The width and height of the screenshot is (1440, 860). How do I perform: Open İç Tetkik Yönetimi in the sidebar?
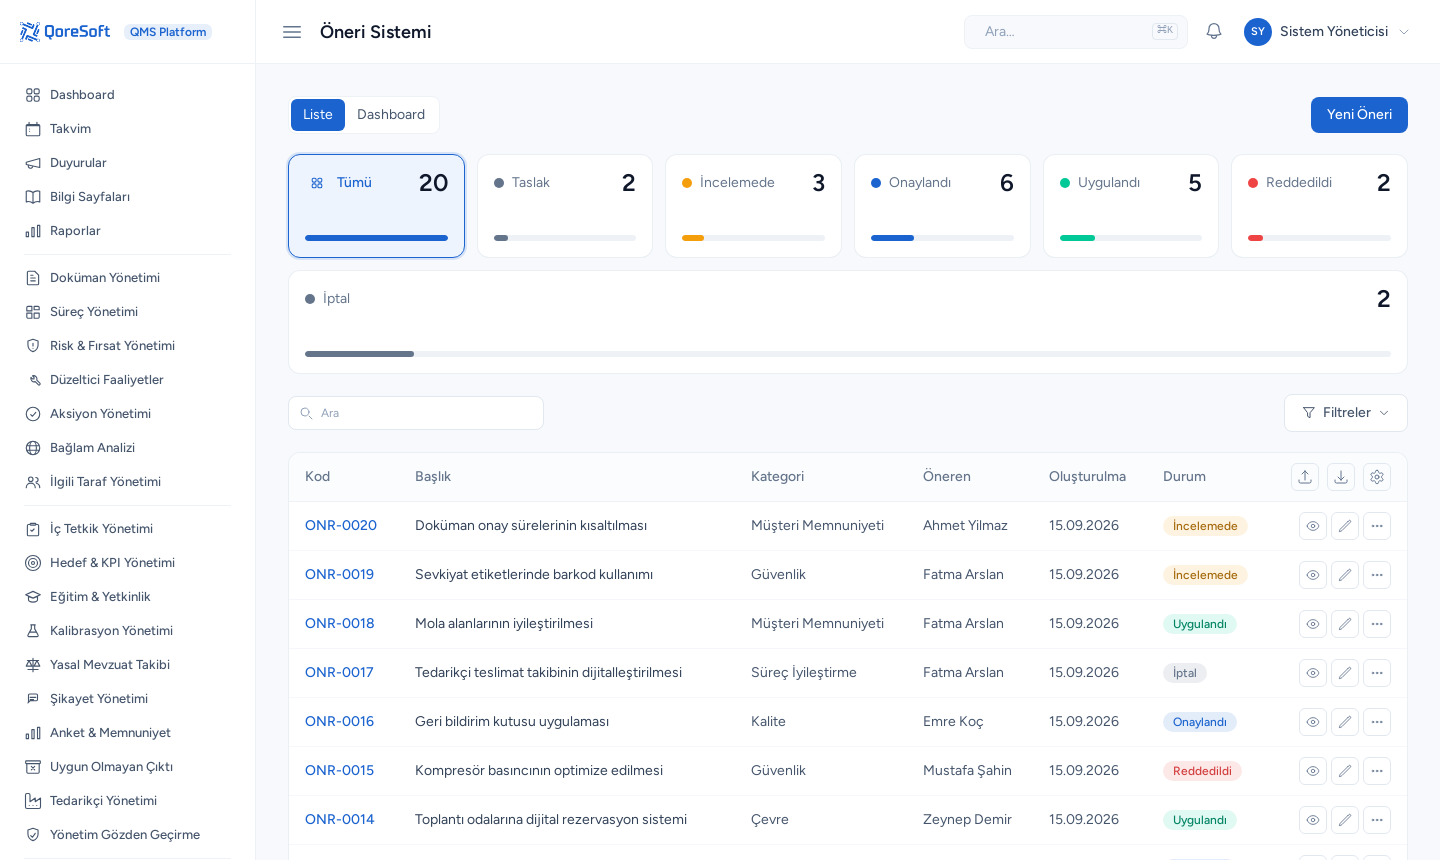128,529
